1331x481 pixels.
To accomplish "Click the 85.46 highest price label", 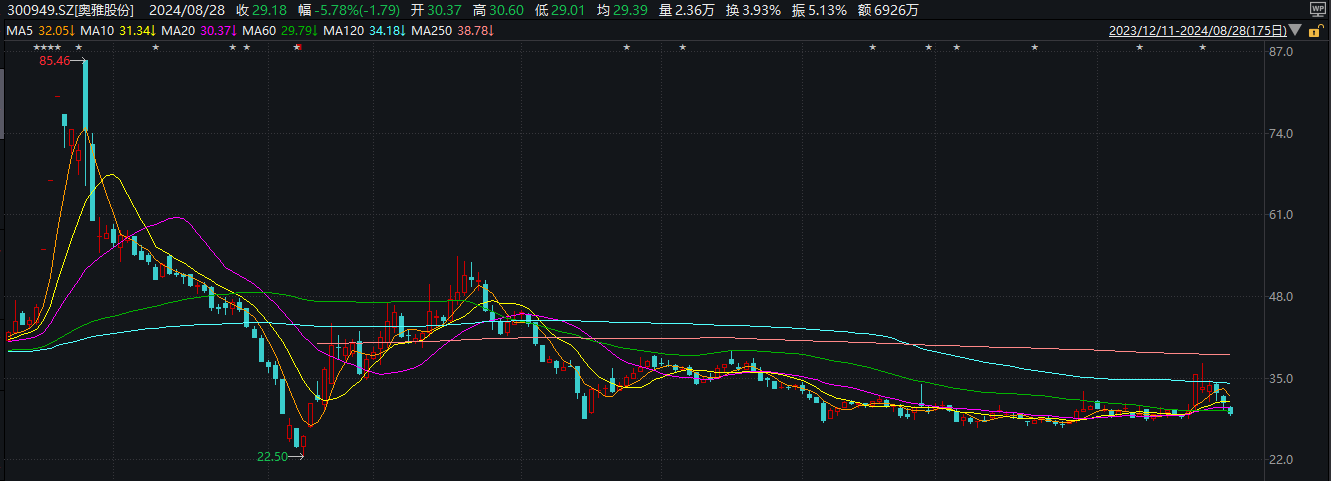I will pos(53,61).
